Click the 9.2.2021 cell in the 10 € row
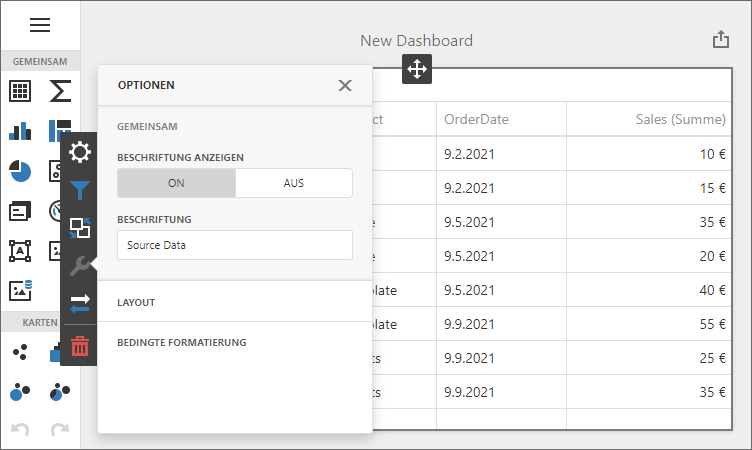This screenshot has height=450, width=752. 501,154
